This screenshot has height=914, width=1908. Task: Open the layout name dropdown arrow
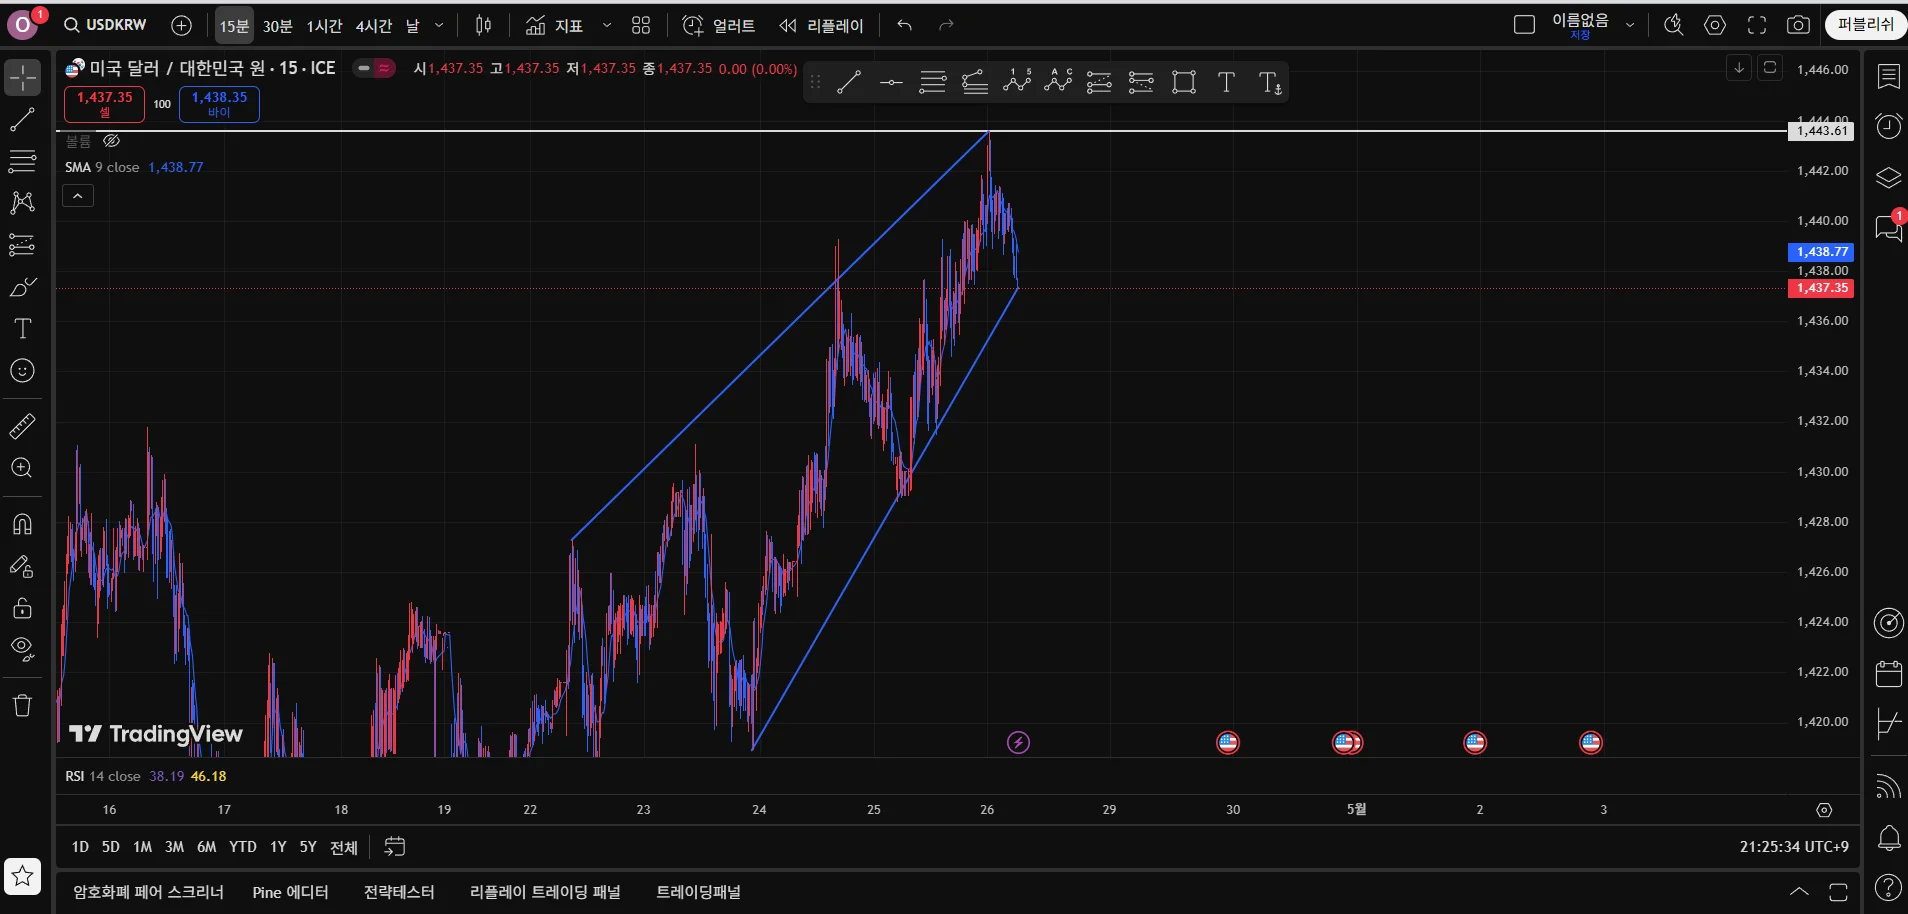pyautogui.click(x=1630, y=25)
